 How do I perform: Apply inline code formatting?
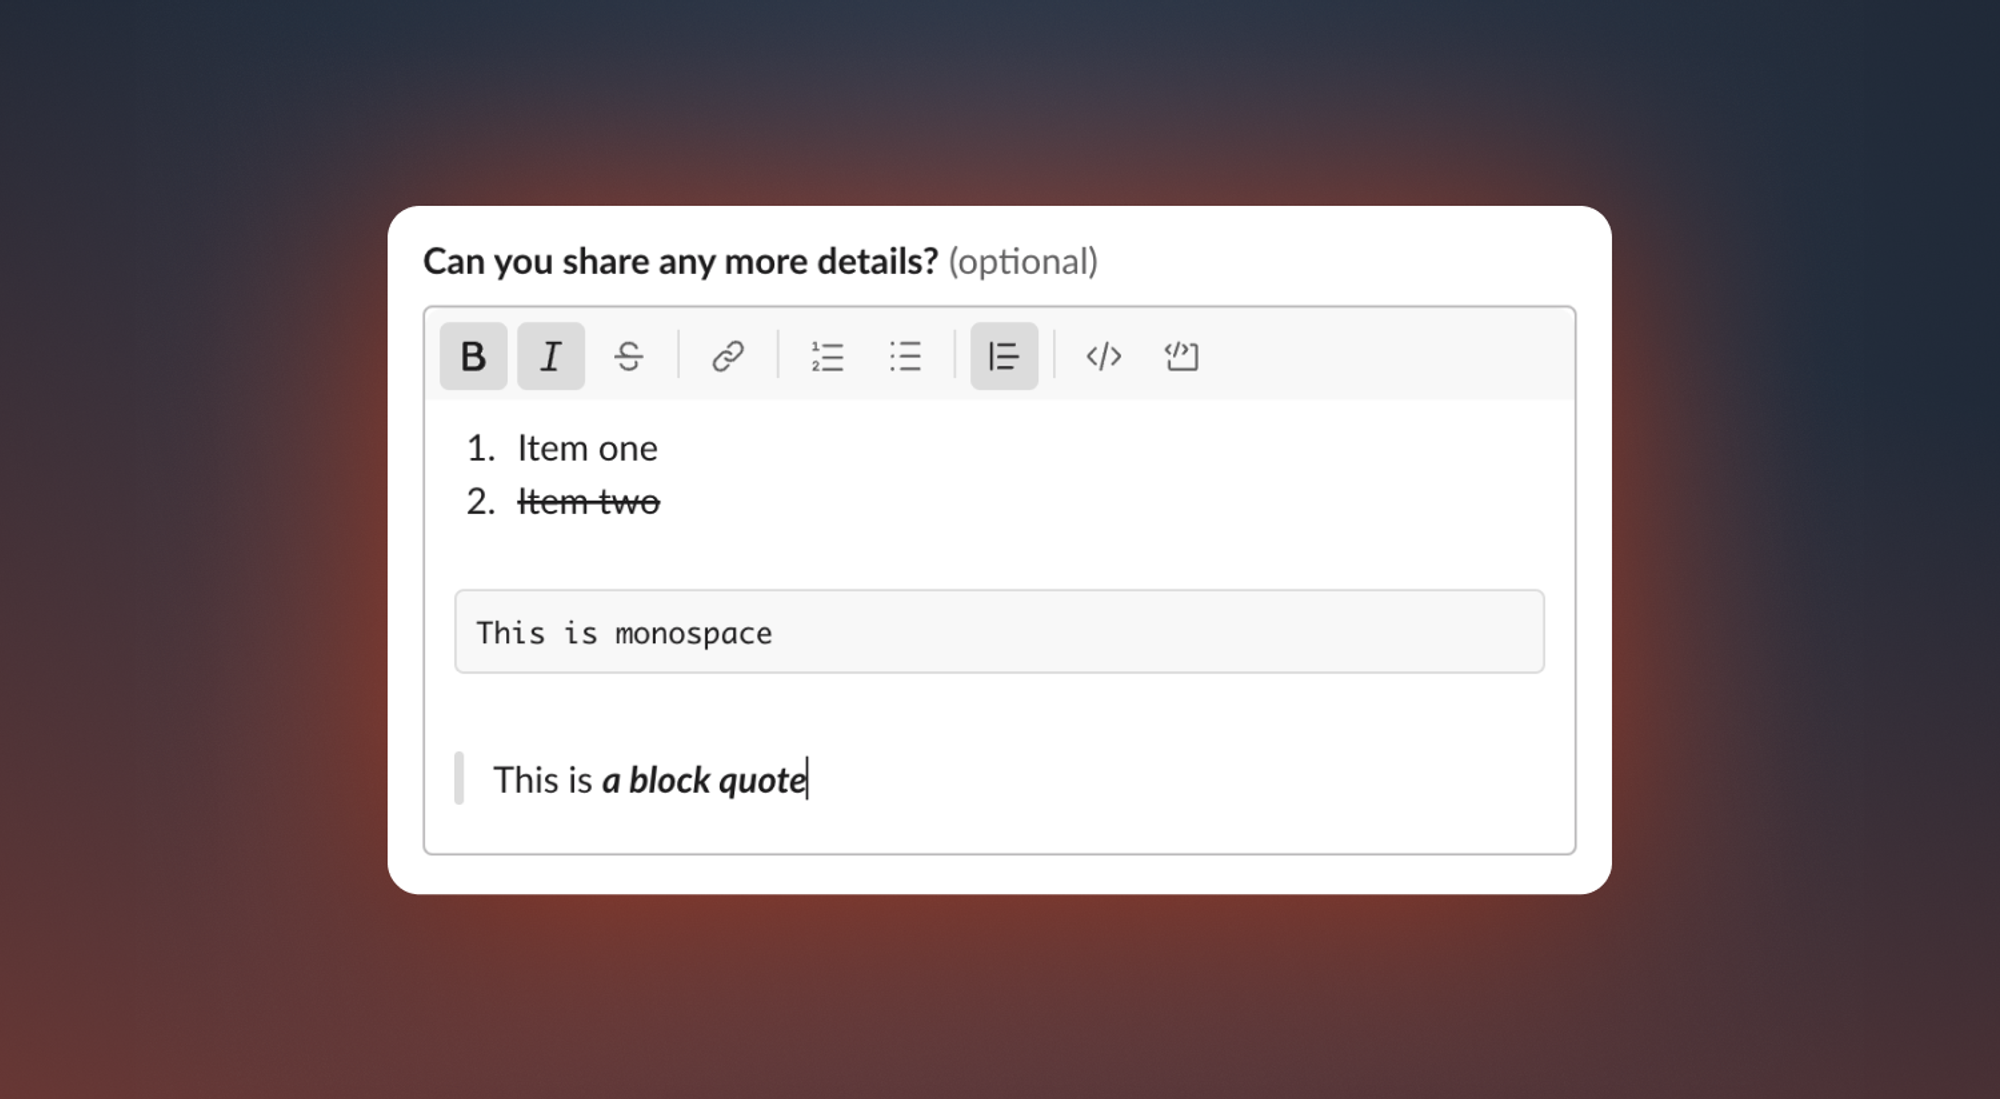pos(1103,356)
